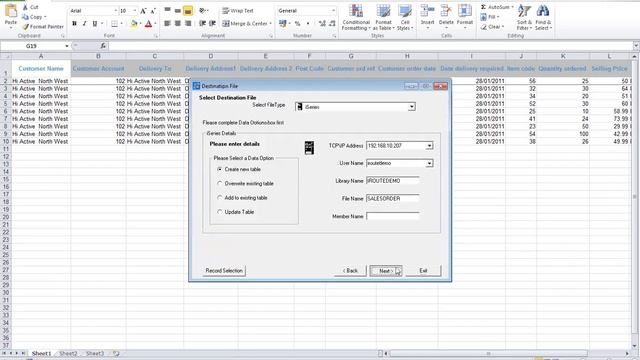Expand the TCP/IP Address combo box
The height and width of the screenshot is (360, 640).
pyautogui.click(x=429, y=146)
